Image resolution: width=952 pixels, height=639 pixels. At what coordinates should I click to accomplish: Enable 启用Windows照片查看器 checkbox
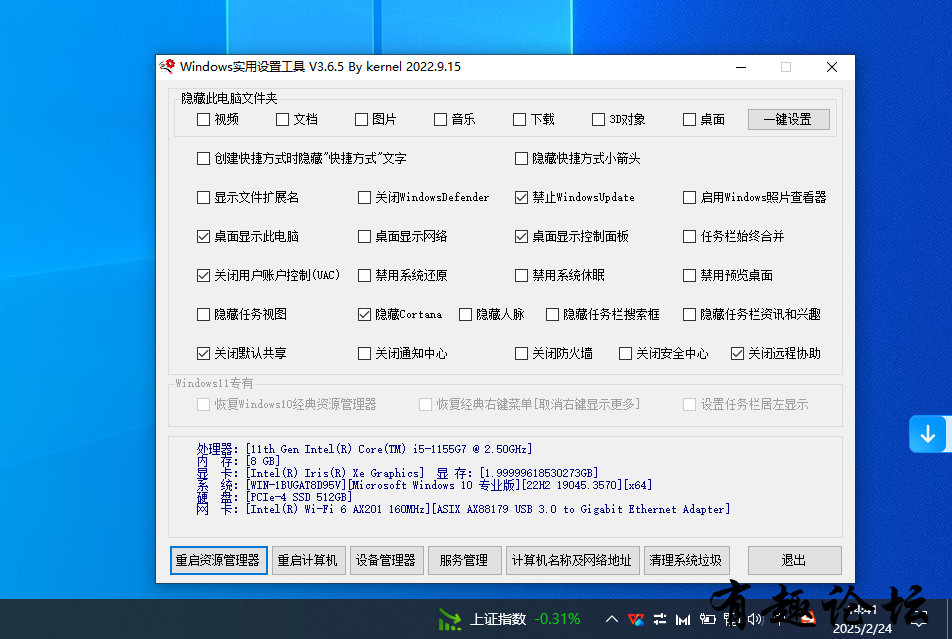point(689,197)
